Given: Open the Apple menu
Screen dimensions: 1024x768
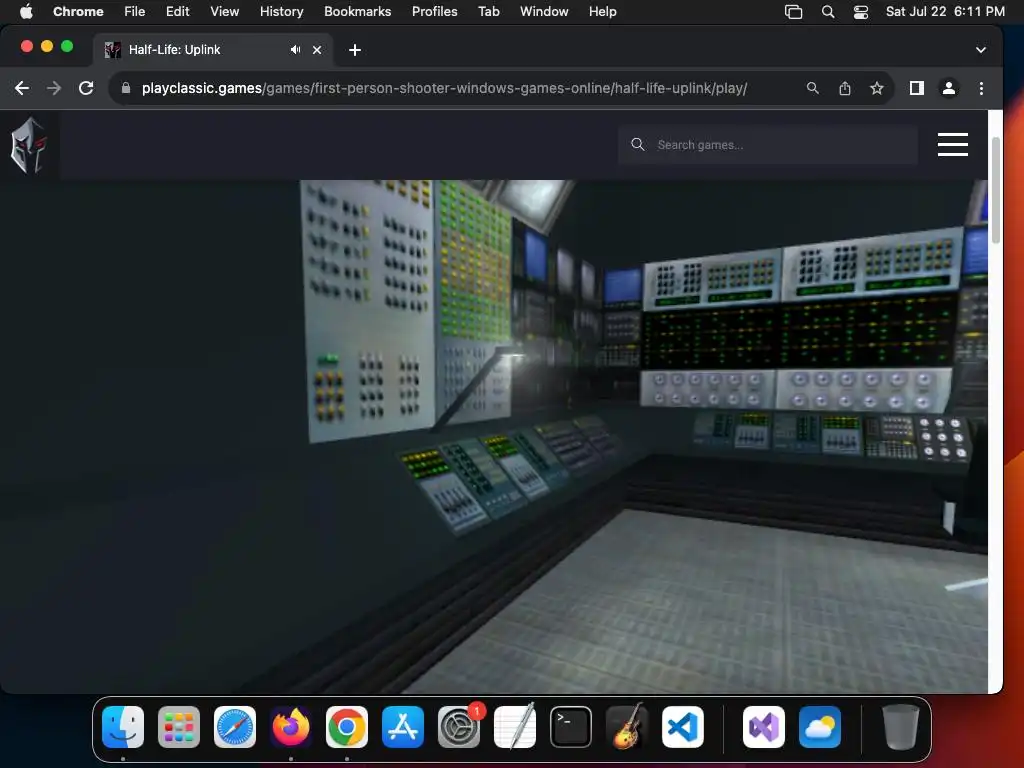Looking at the screenshot, I should [26, 11].
